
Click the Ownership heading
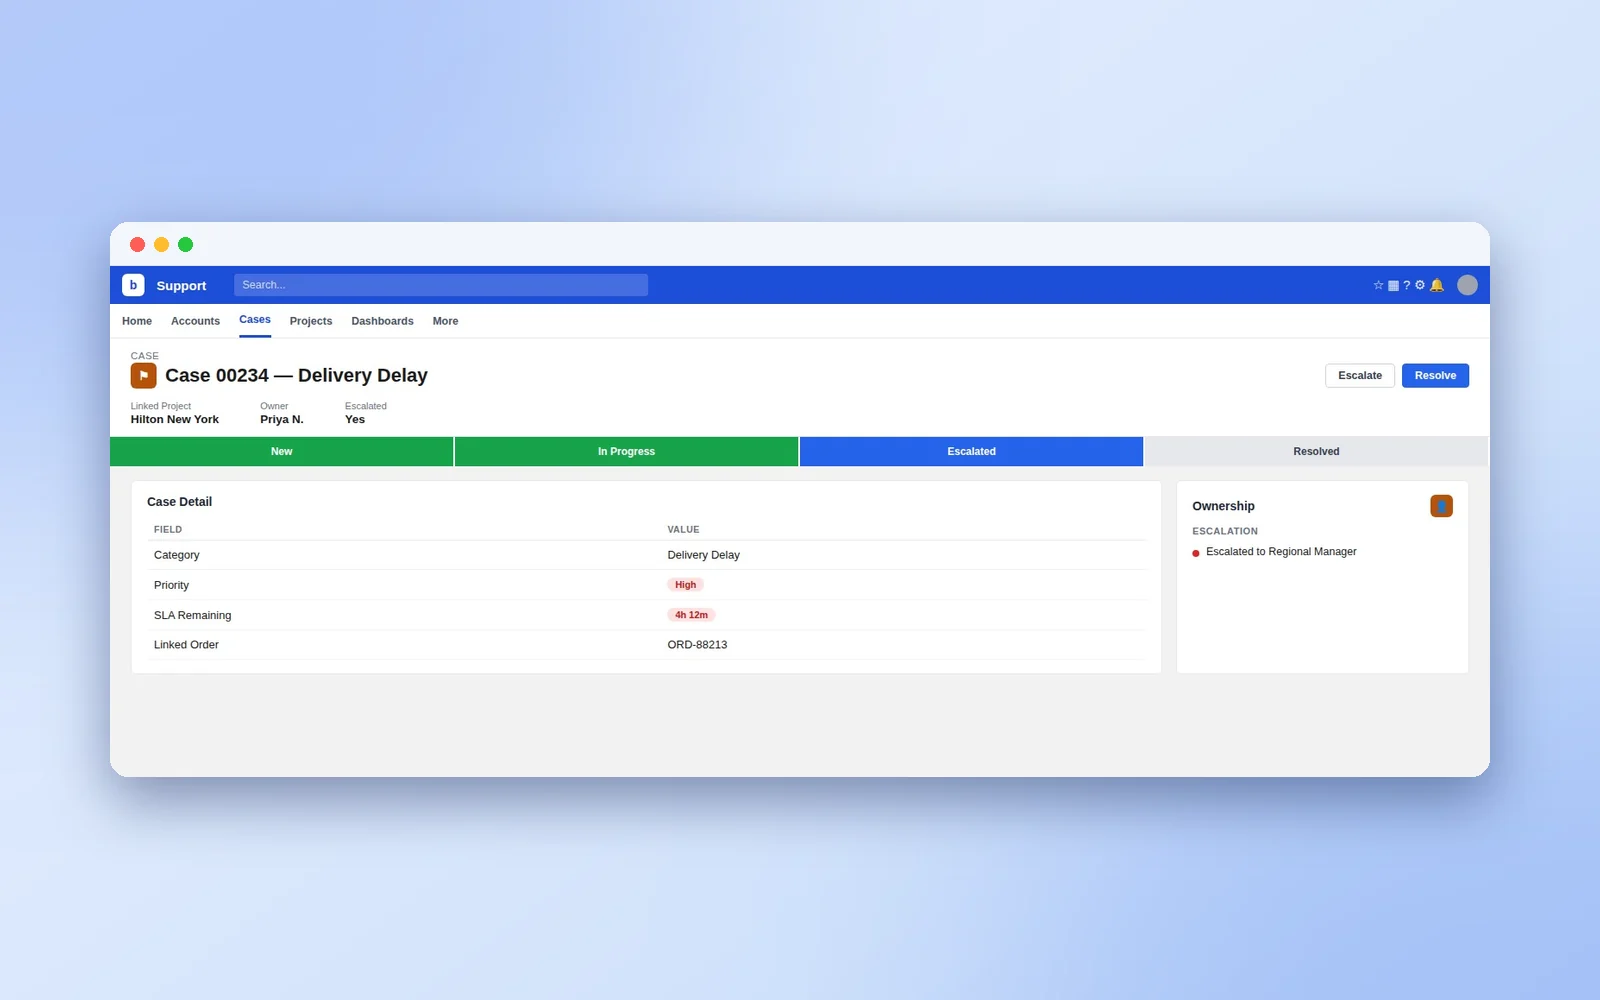pyautogui.click(x=1223, y=506)
